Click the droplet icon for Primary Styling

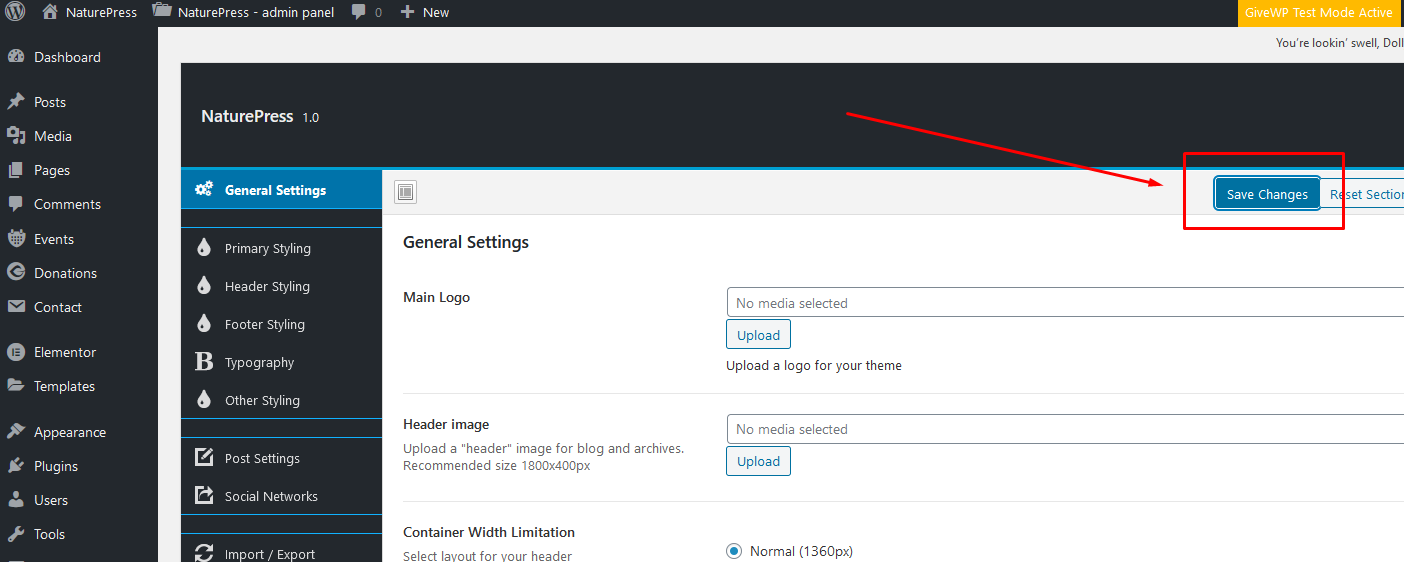(204, 248)
